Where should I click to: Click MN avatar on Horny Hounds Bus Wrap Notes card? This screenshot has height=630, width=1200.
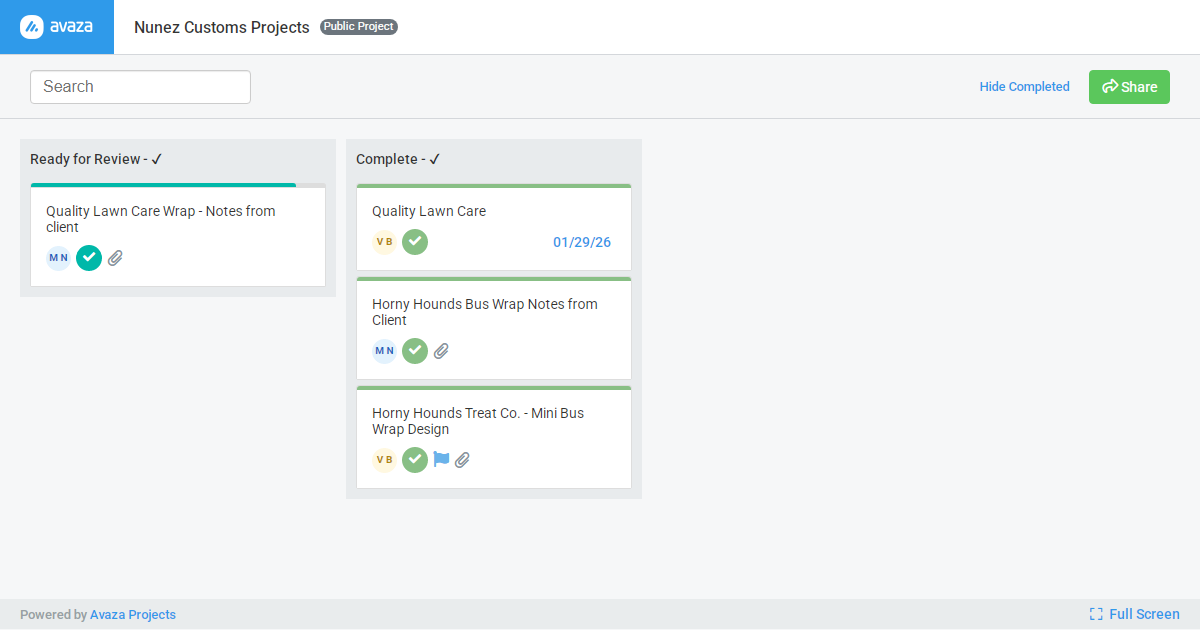385,351
